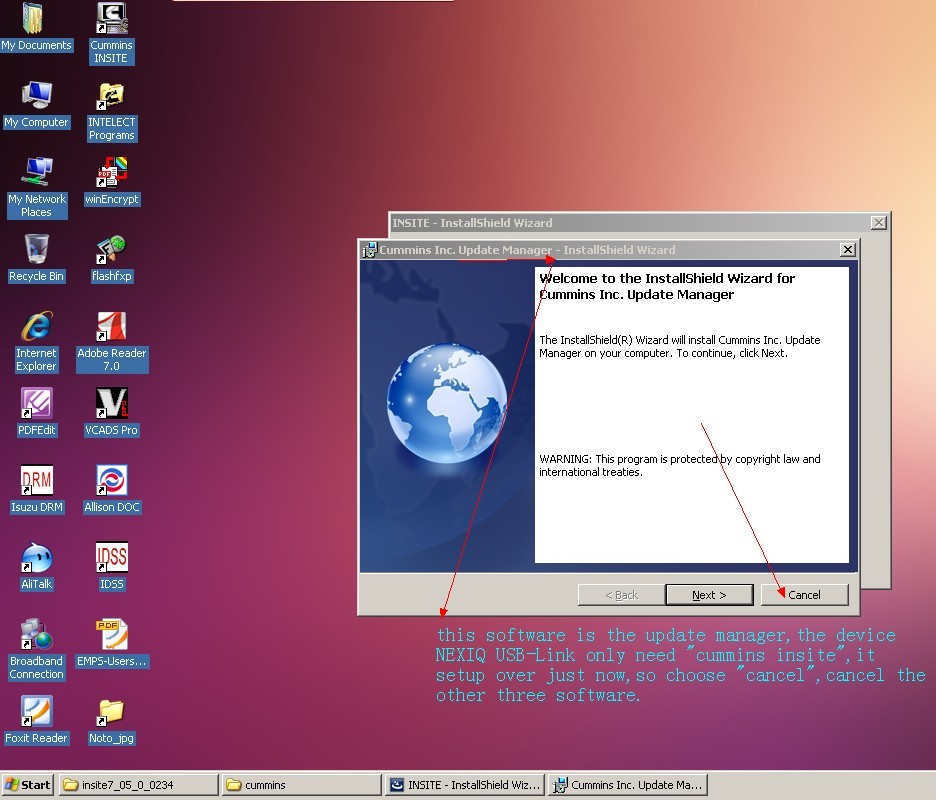Open the Windows Start menu
The width and height of the screenshot is (936, 800).
[28, 785]
